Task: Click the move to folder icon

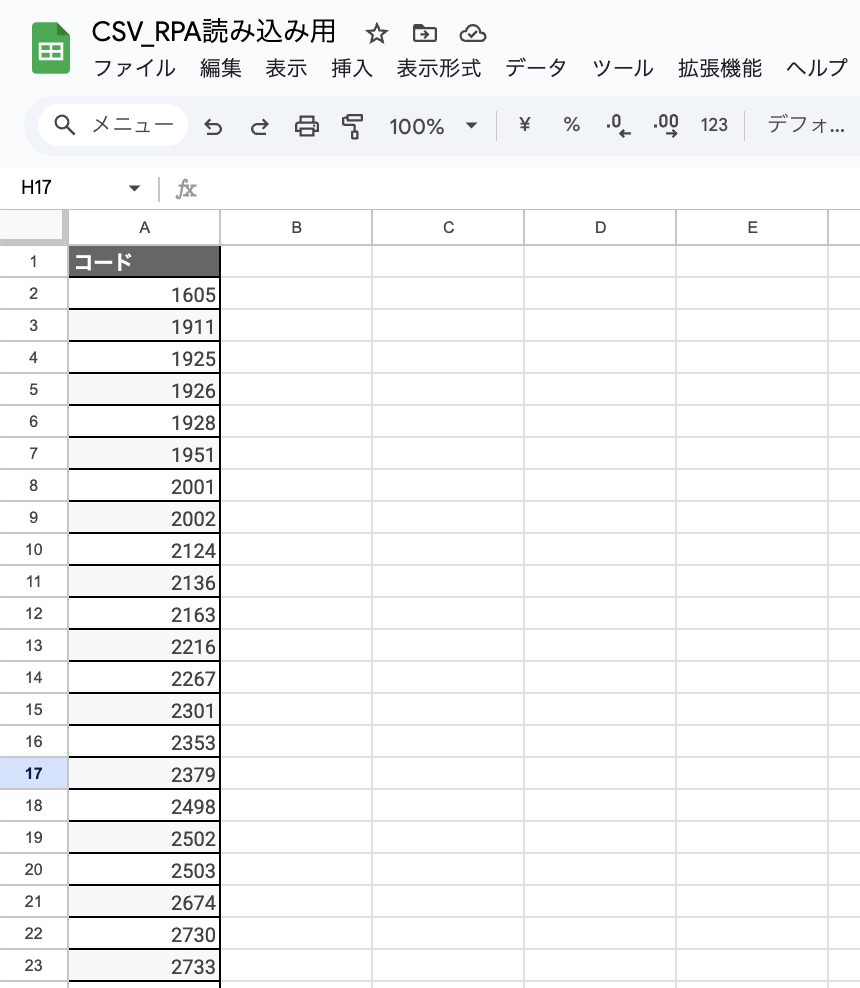Action: point(424,34)
